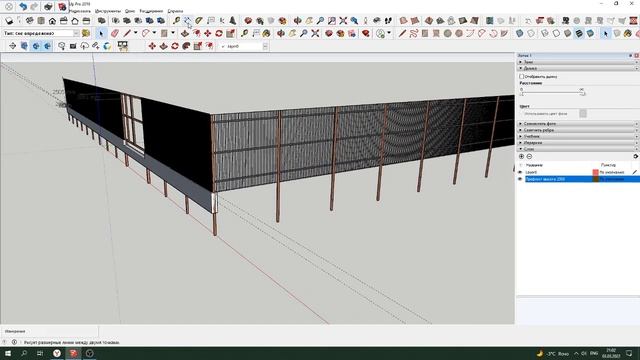Toggle visibility eye of selected profile layer
Image resolution: width=640 pixels, height=360 pixels.
point(520,179)
